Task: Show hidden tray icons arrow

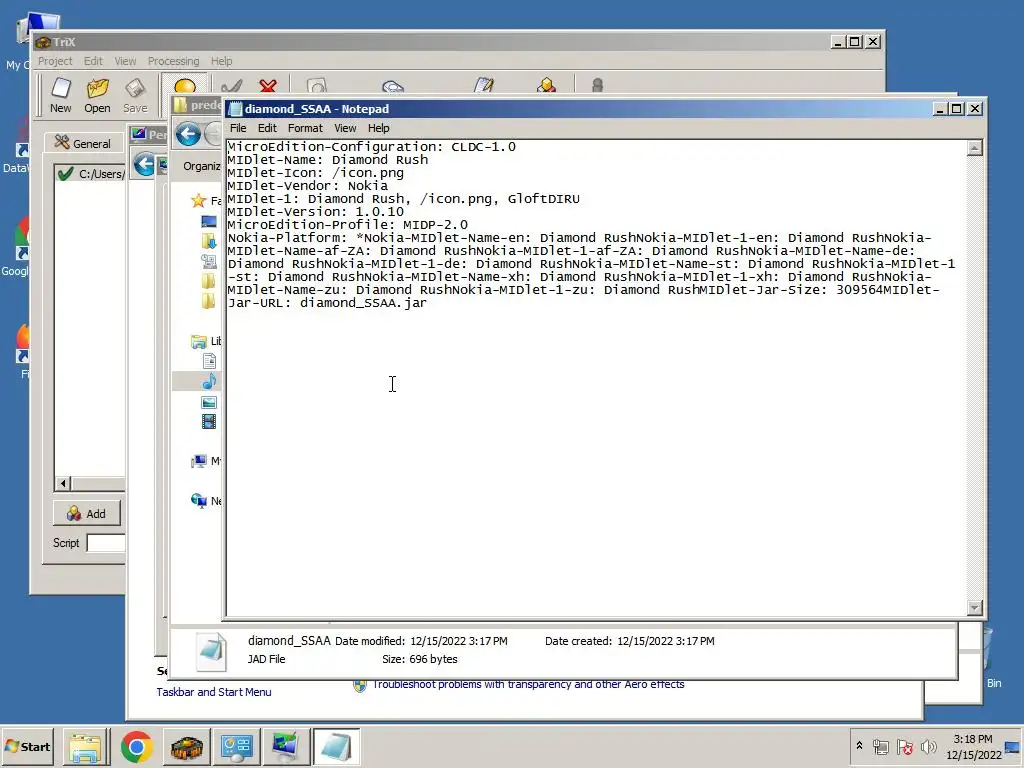Action: [x=859, y=746]
